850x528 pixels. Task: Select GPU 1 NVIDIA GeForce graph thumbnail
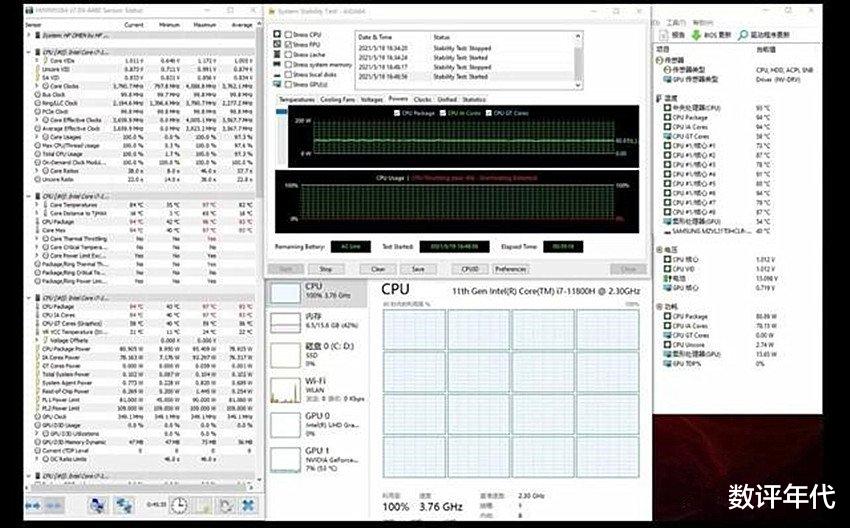(285, 460)
